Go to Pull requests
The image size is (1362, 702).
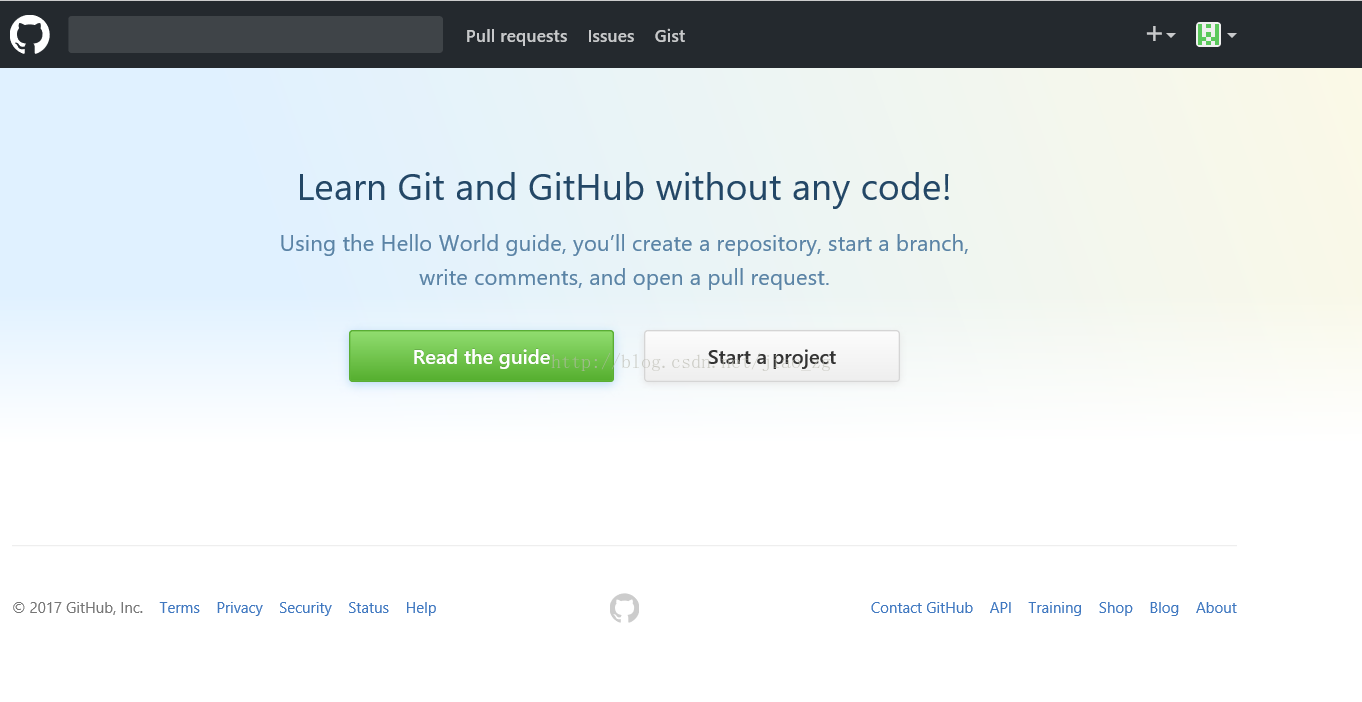(516, 36)
